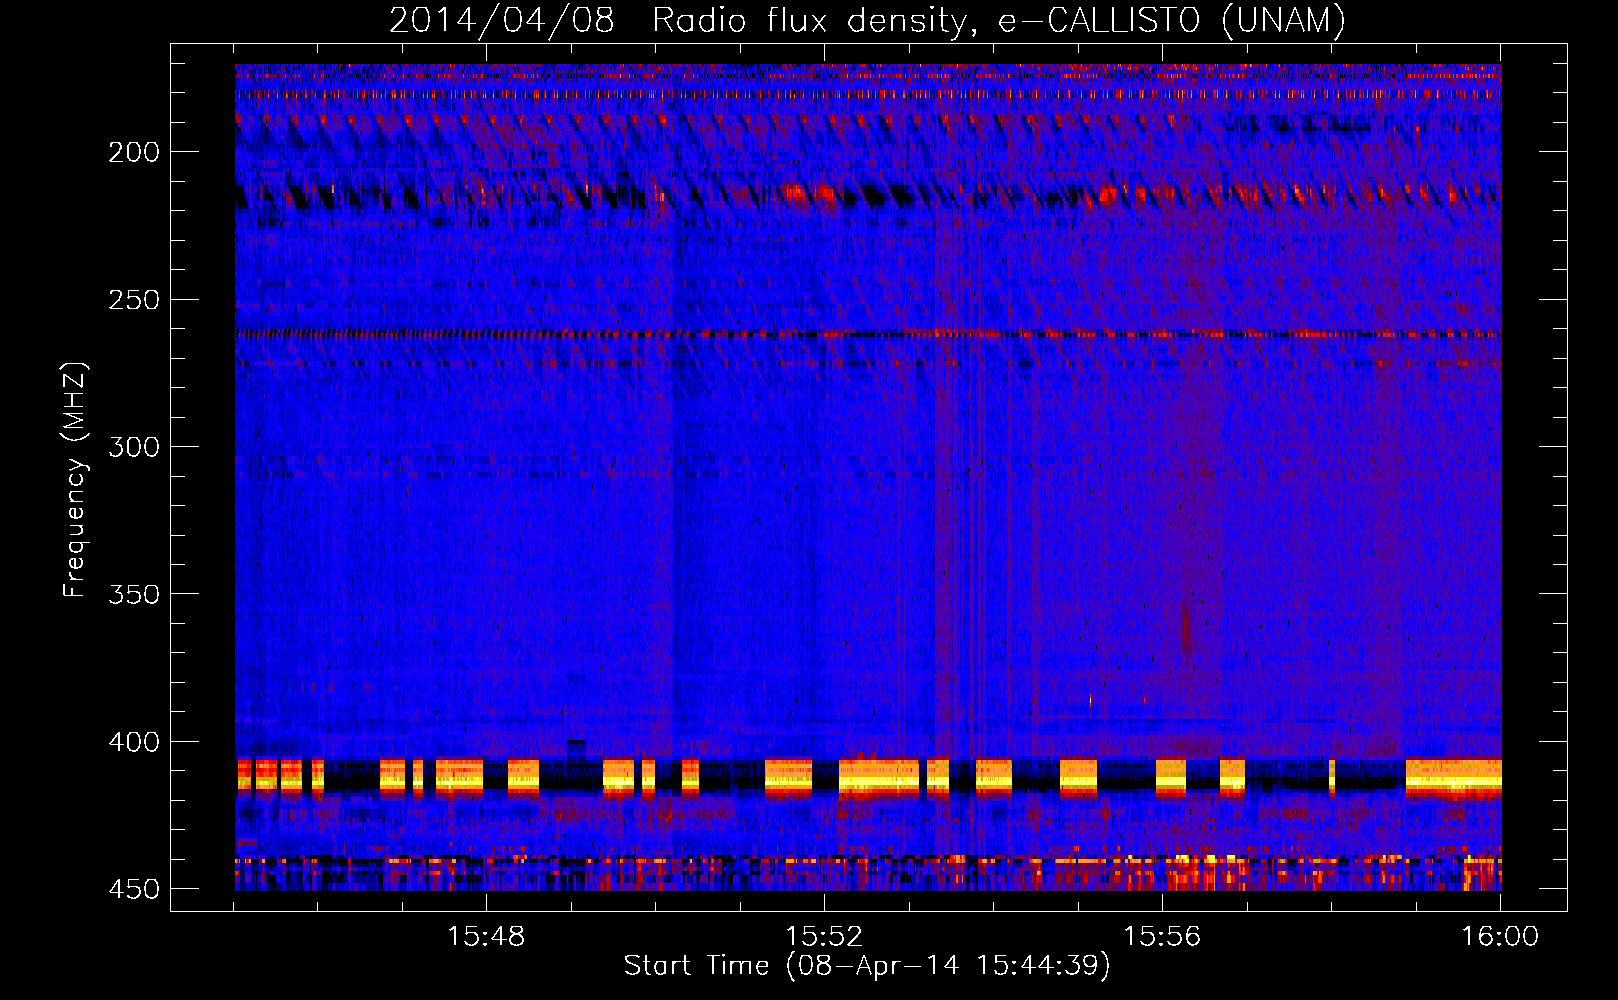Click the 200 frequency tick label

[134, 152]
